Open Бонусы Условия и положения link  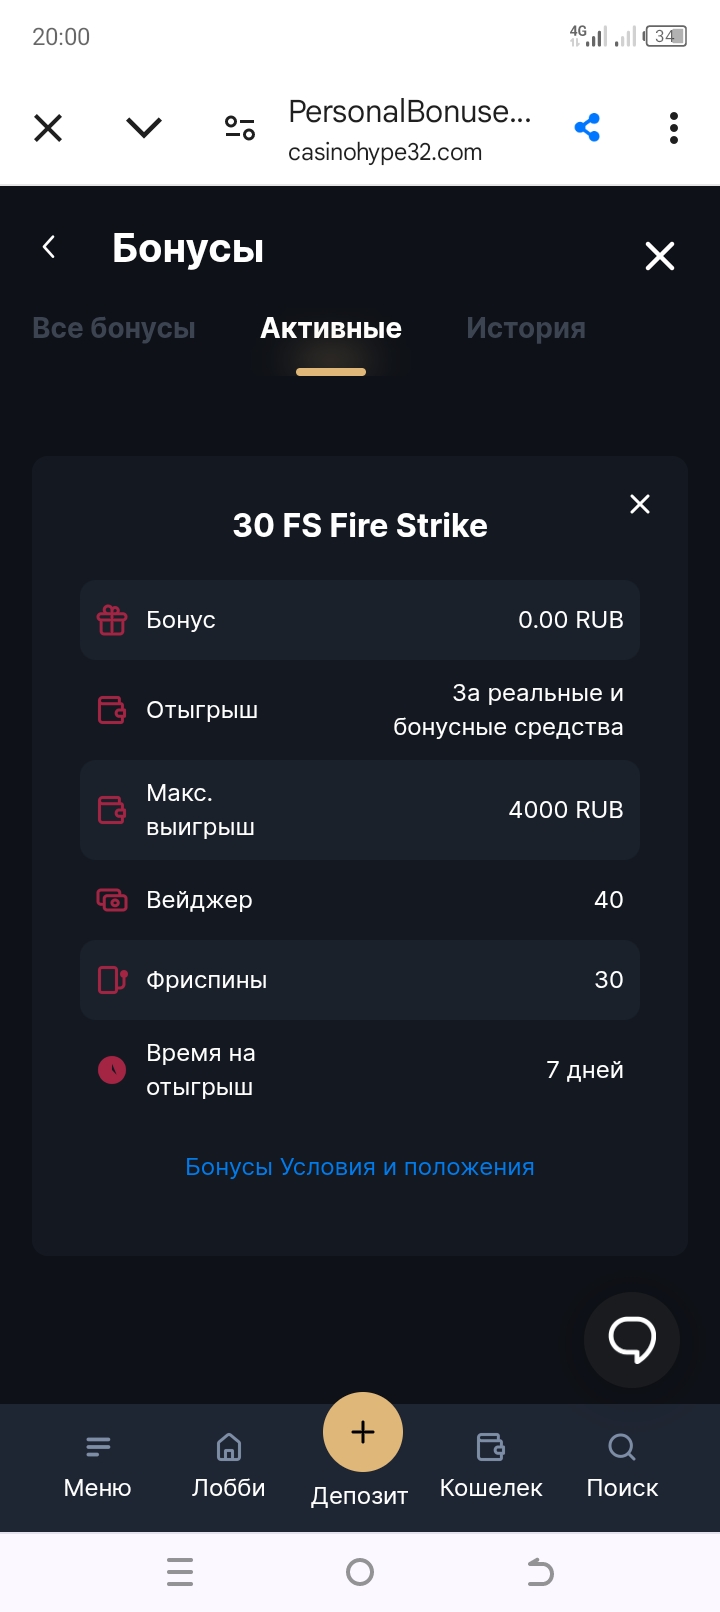[x=360, y=1167]
